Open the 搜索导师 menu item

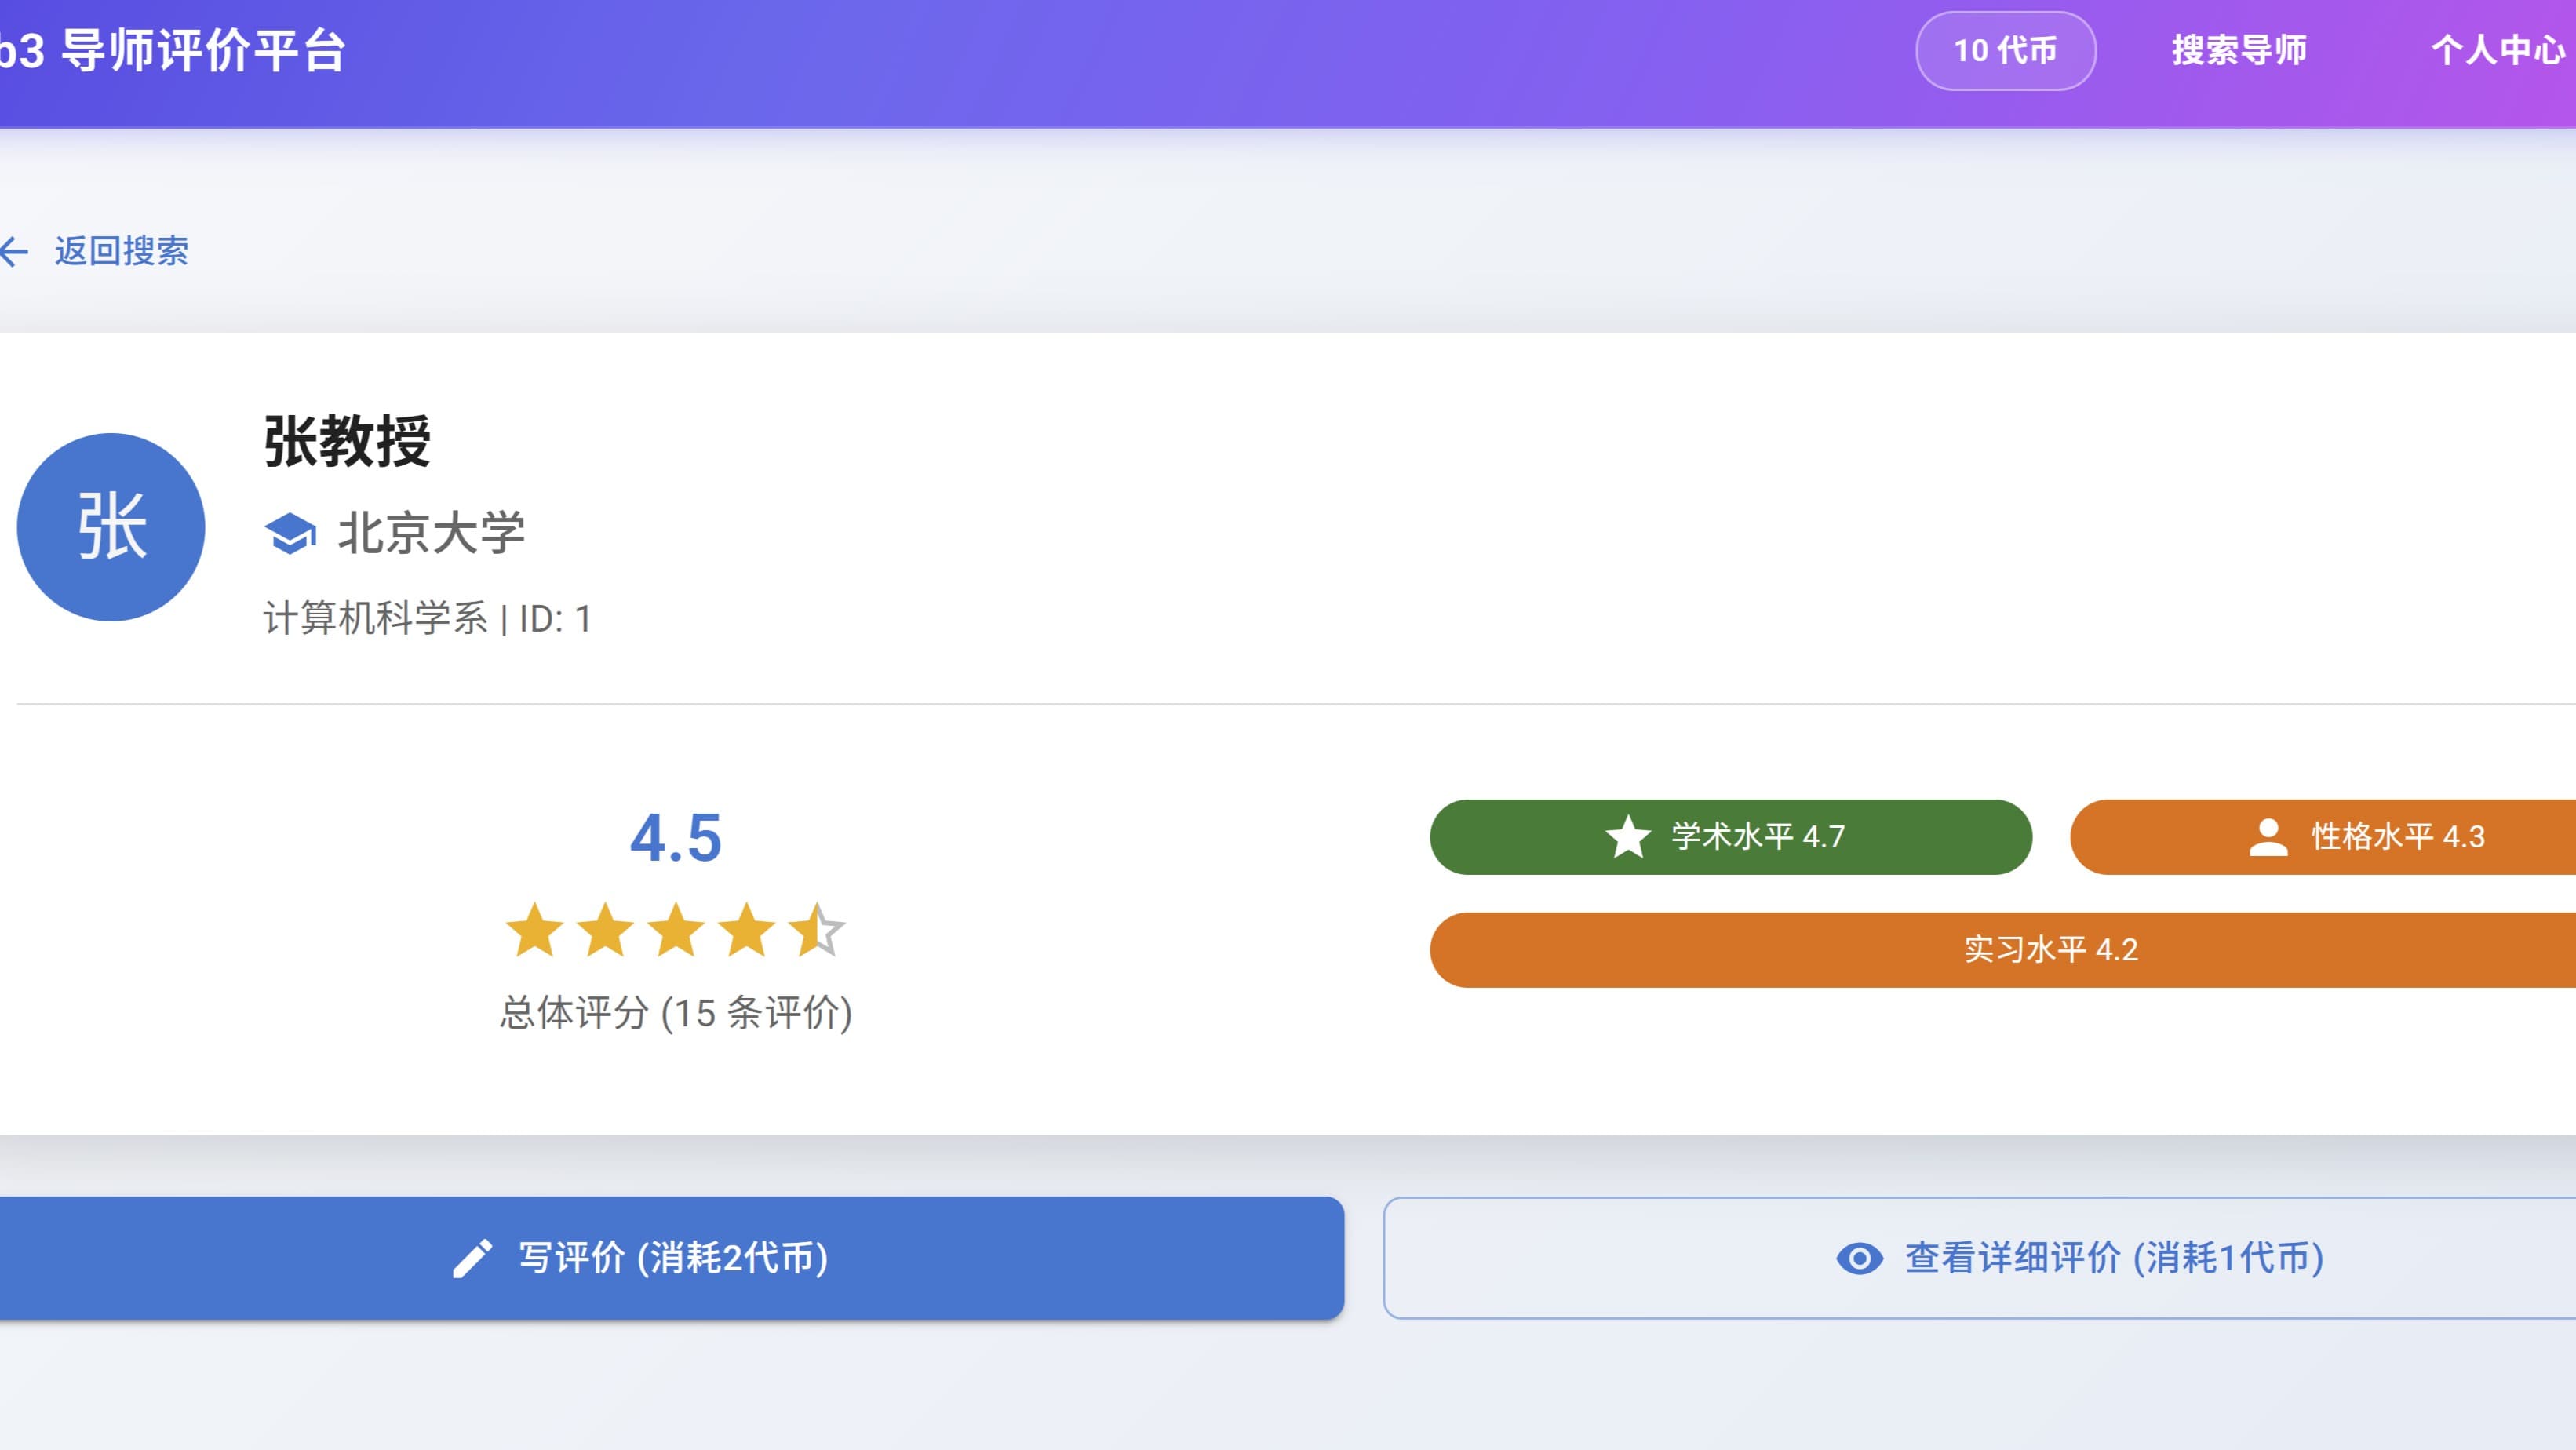[x=2238, y=50]
